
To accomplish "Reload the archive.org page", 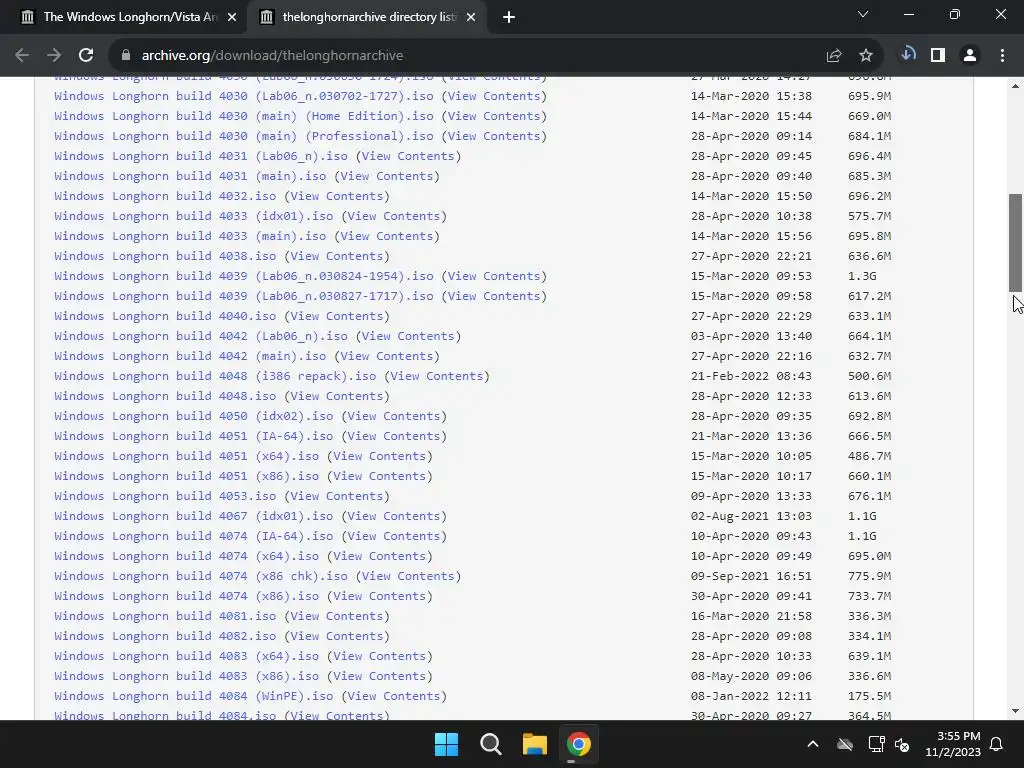I will [x=86, y=56].
